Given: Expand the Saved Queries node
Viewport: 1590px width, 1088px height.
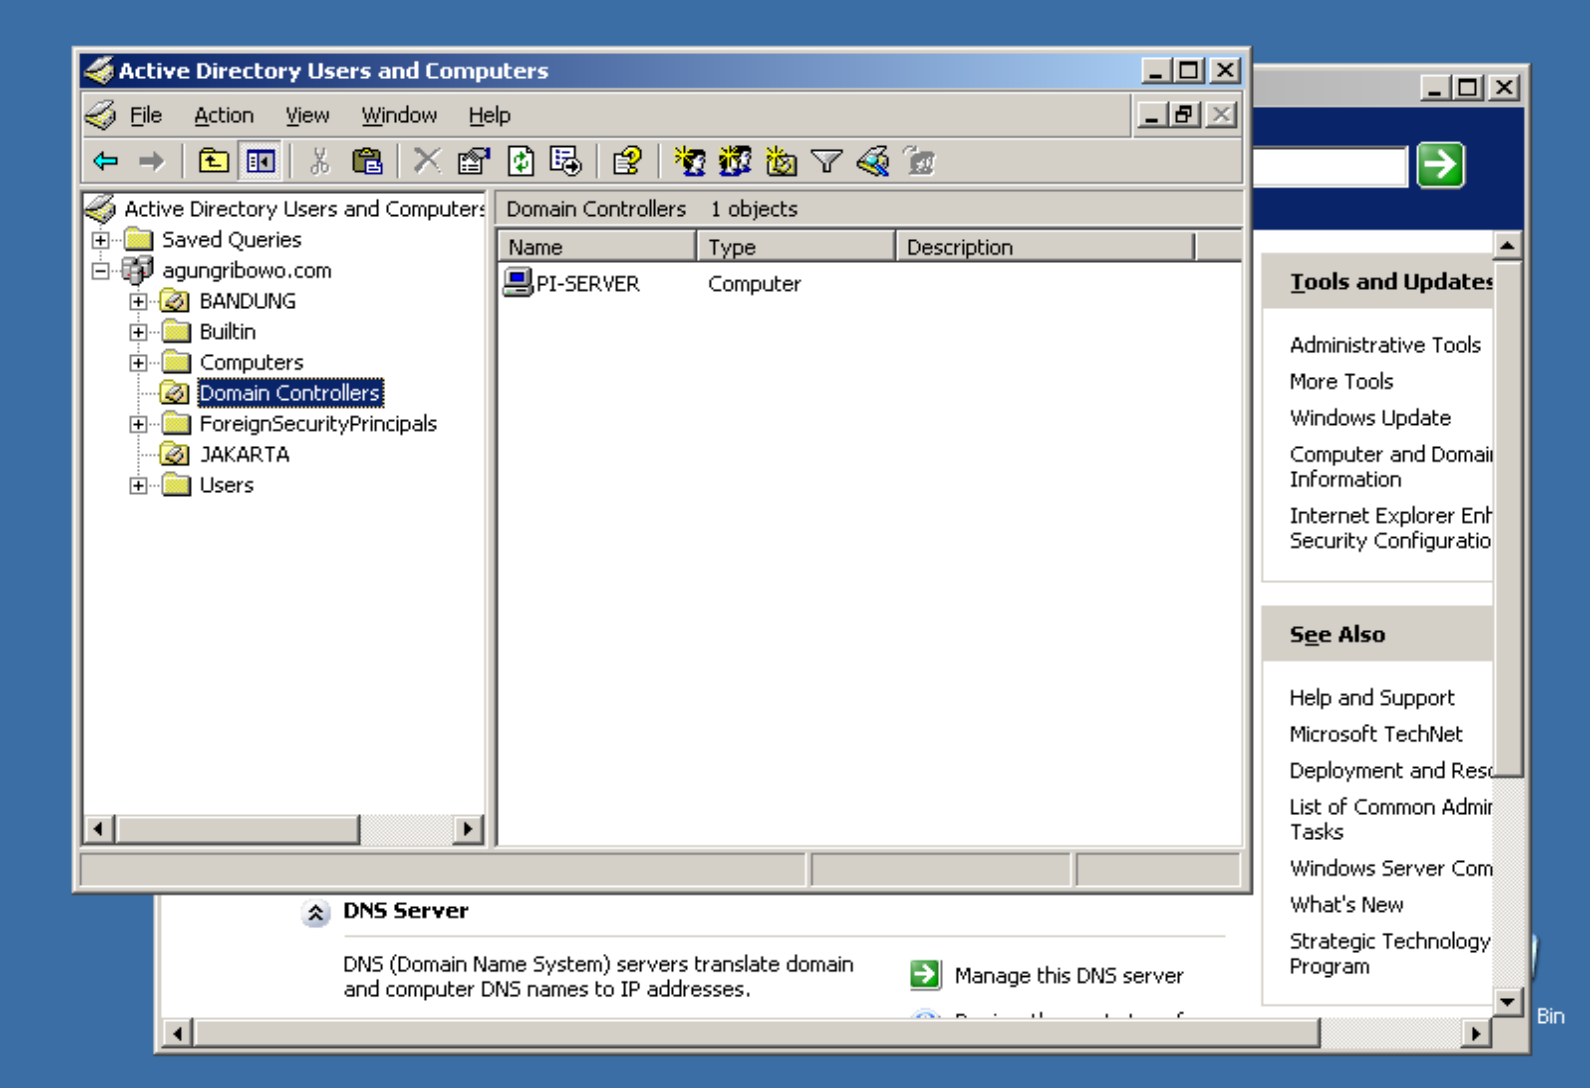Looking at the screenshot, I should pyautogui.click(x=100, y=240).
